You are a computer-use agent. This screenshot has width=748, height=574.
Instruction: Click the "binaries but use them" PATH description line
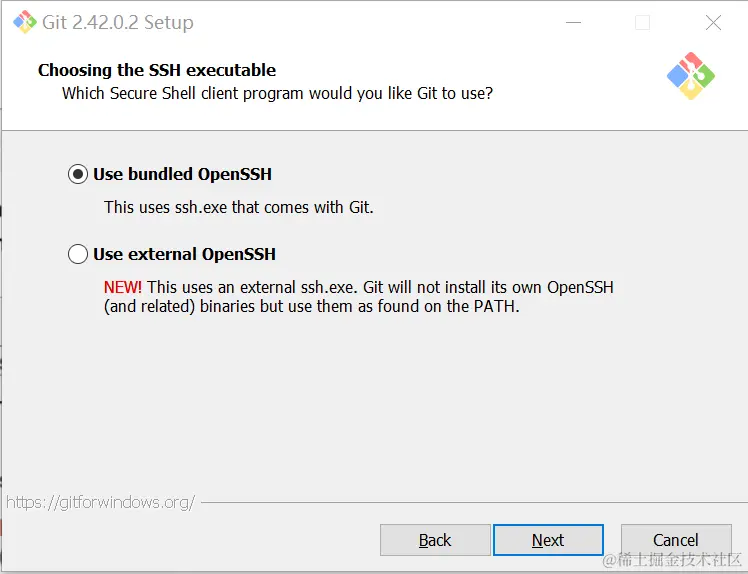point(312,306)
